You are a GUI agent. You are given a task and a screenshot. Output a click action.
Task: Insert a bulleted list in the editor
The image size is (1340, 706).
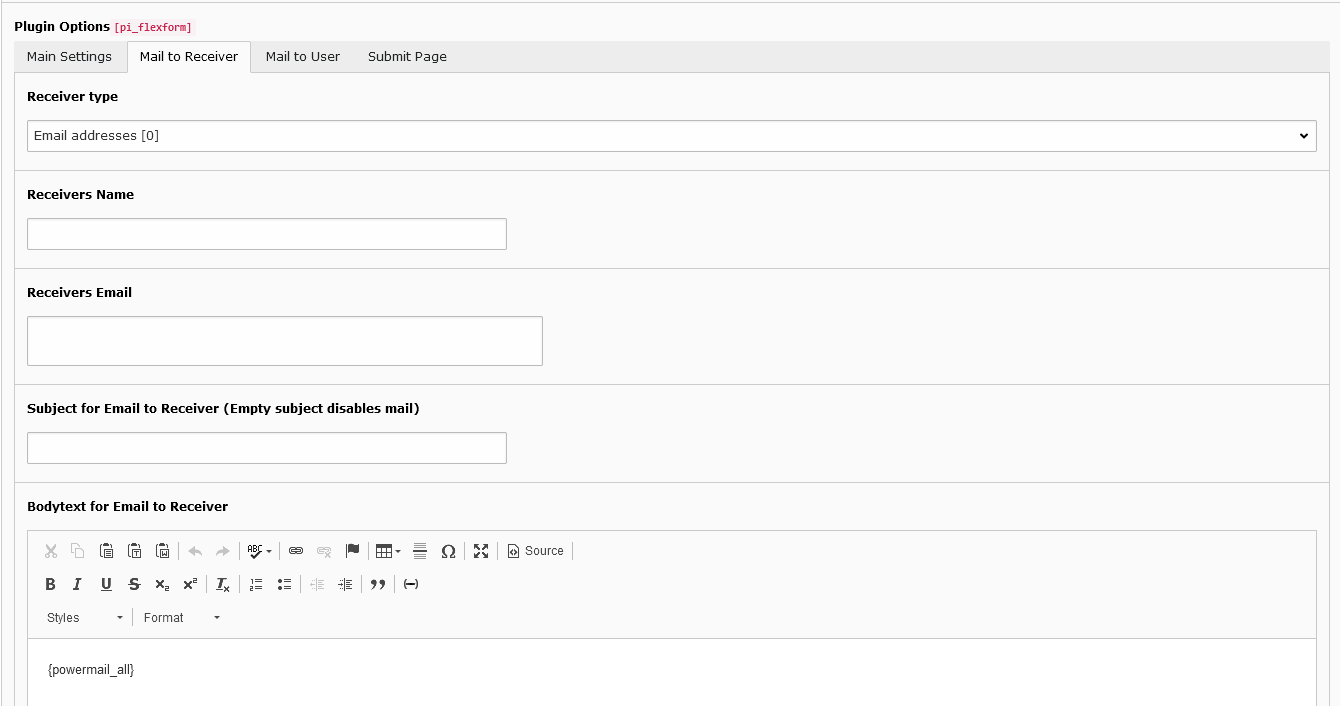284,584
